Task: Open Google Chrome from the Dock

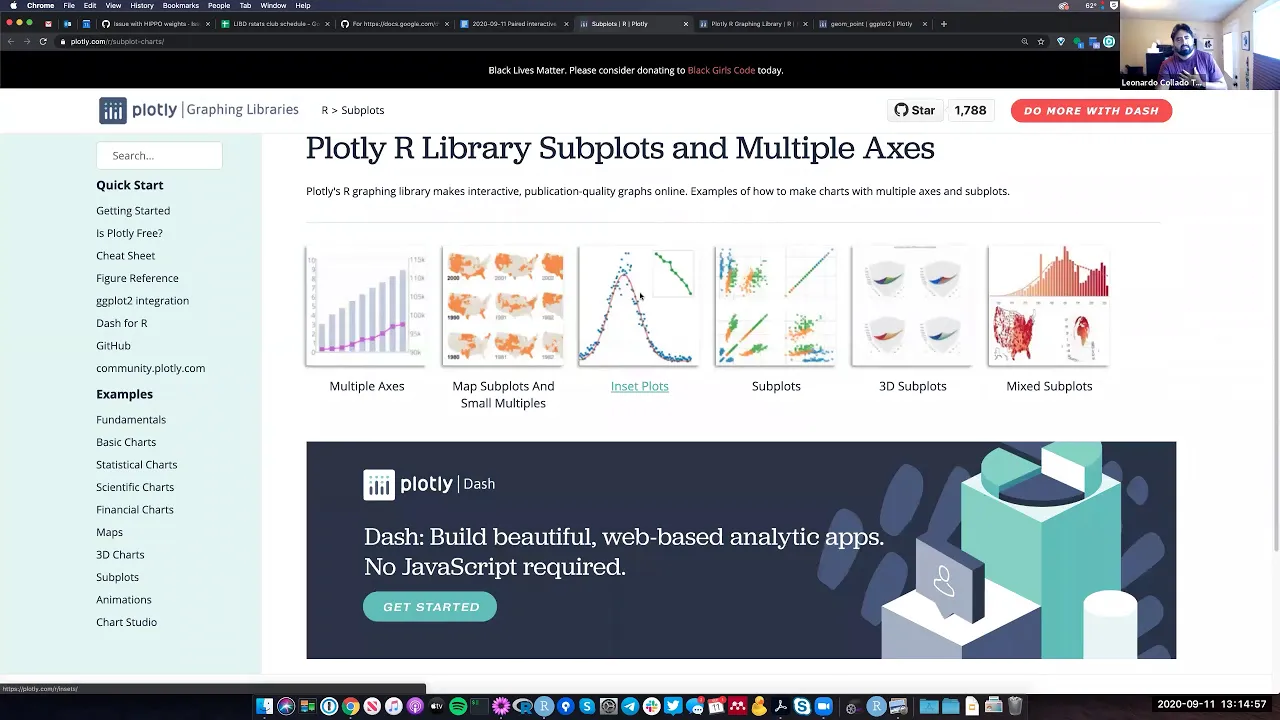Action: coord(350,706)
